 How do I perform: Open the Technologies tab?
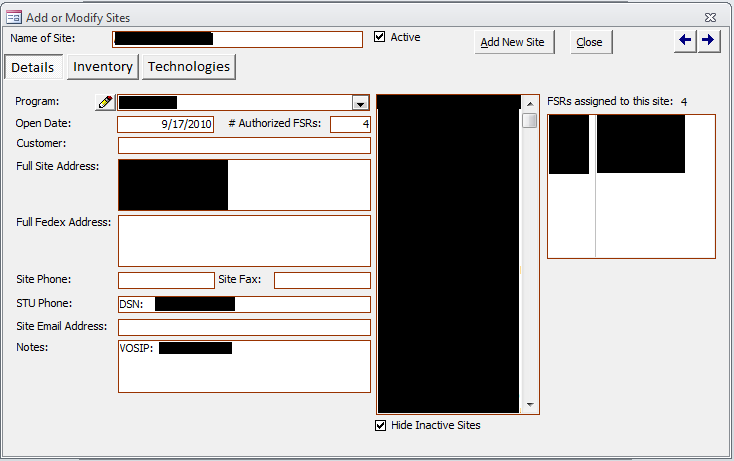coord(189,67)
